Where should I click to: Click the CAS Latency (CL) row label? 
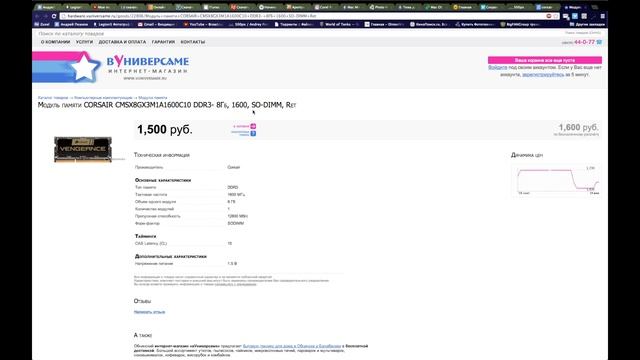pos(151,244)
